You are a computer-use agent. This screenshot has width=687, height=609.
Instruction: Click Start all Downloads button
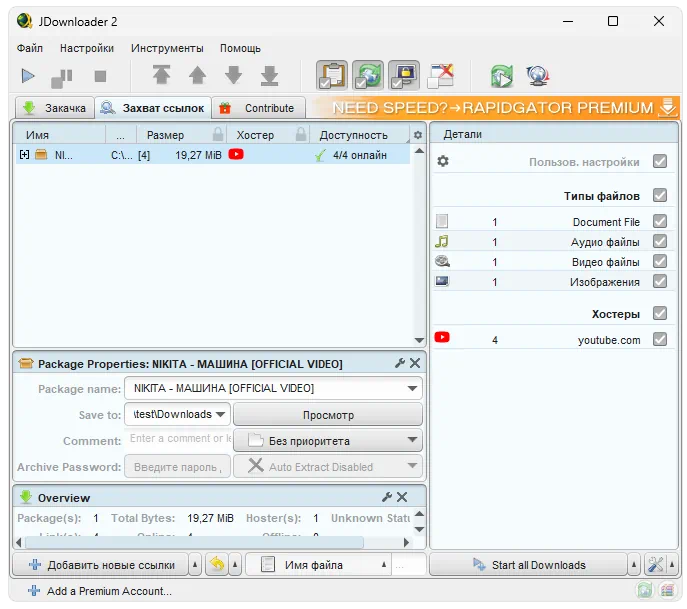(529, 564)
